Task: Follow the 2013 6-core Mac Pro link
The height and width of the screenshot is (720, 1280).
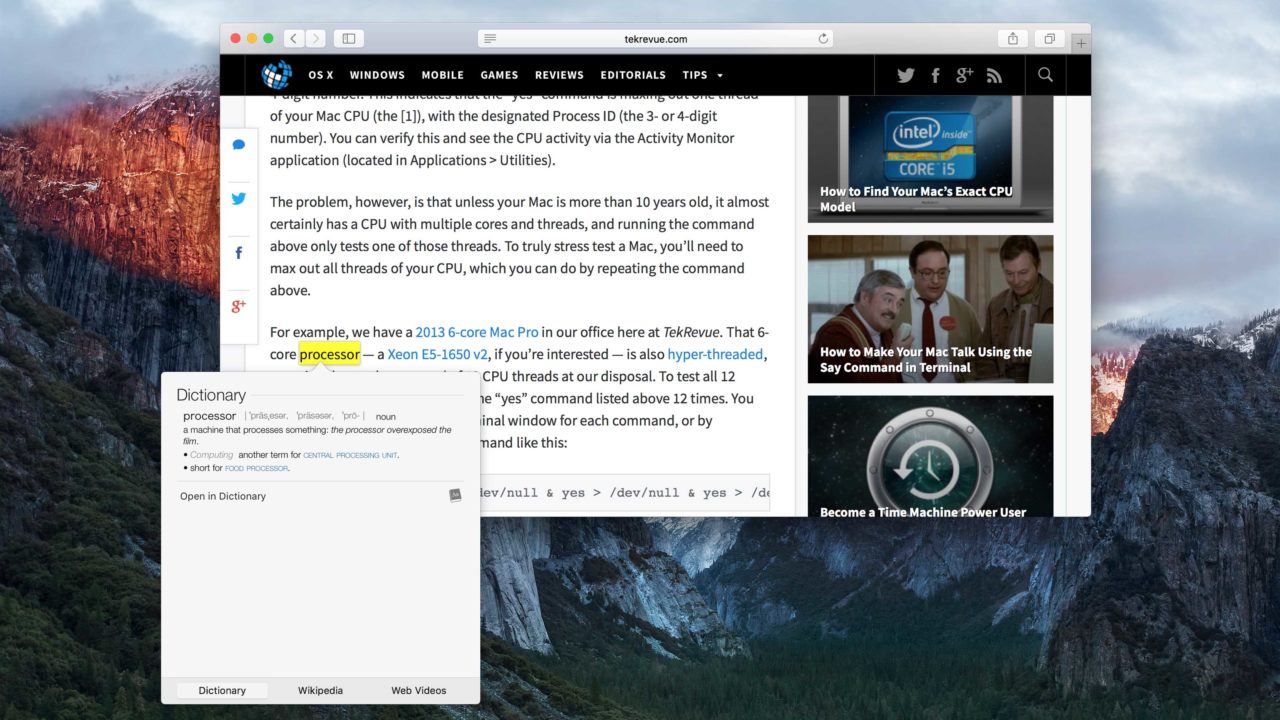Action: tap(477, 332)
